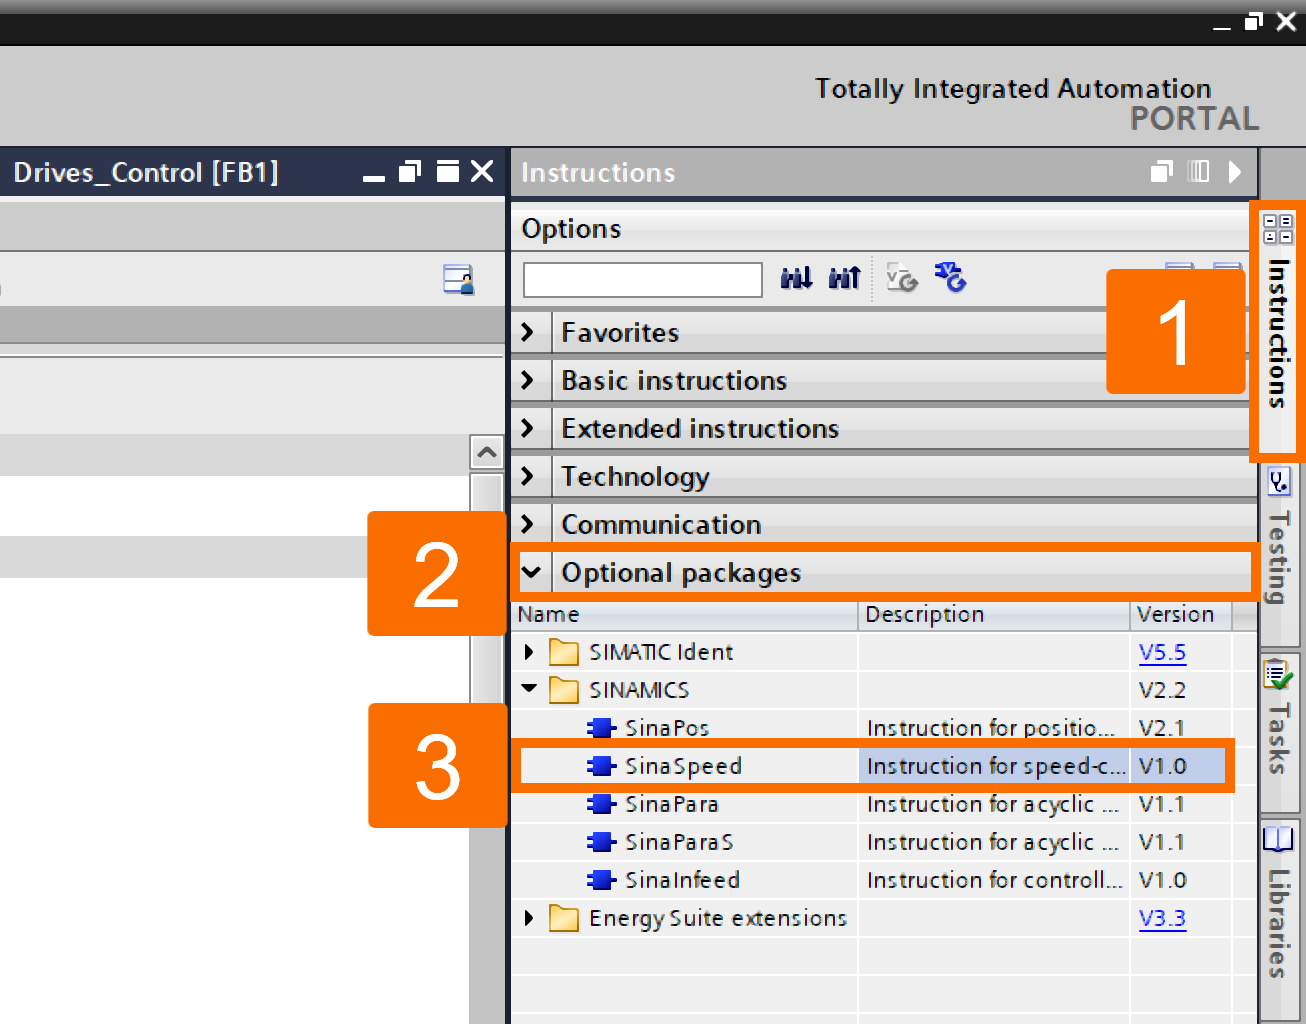1306x1024 pixels.
Task: Click the Testing tab stethoscope icon
Action: tap(1279, 483)
